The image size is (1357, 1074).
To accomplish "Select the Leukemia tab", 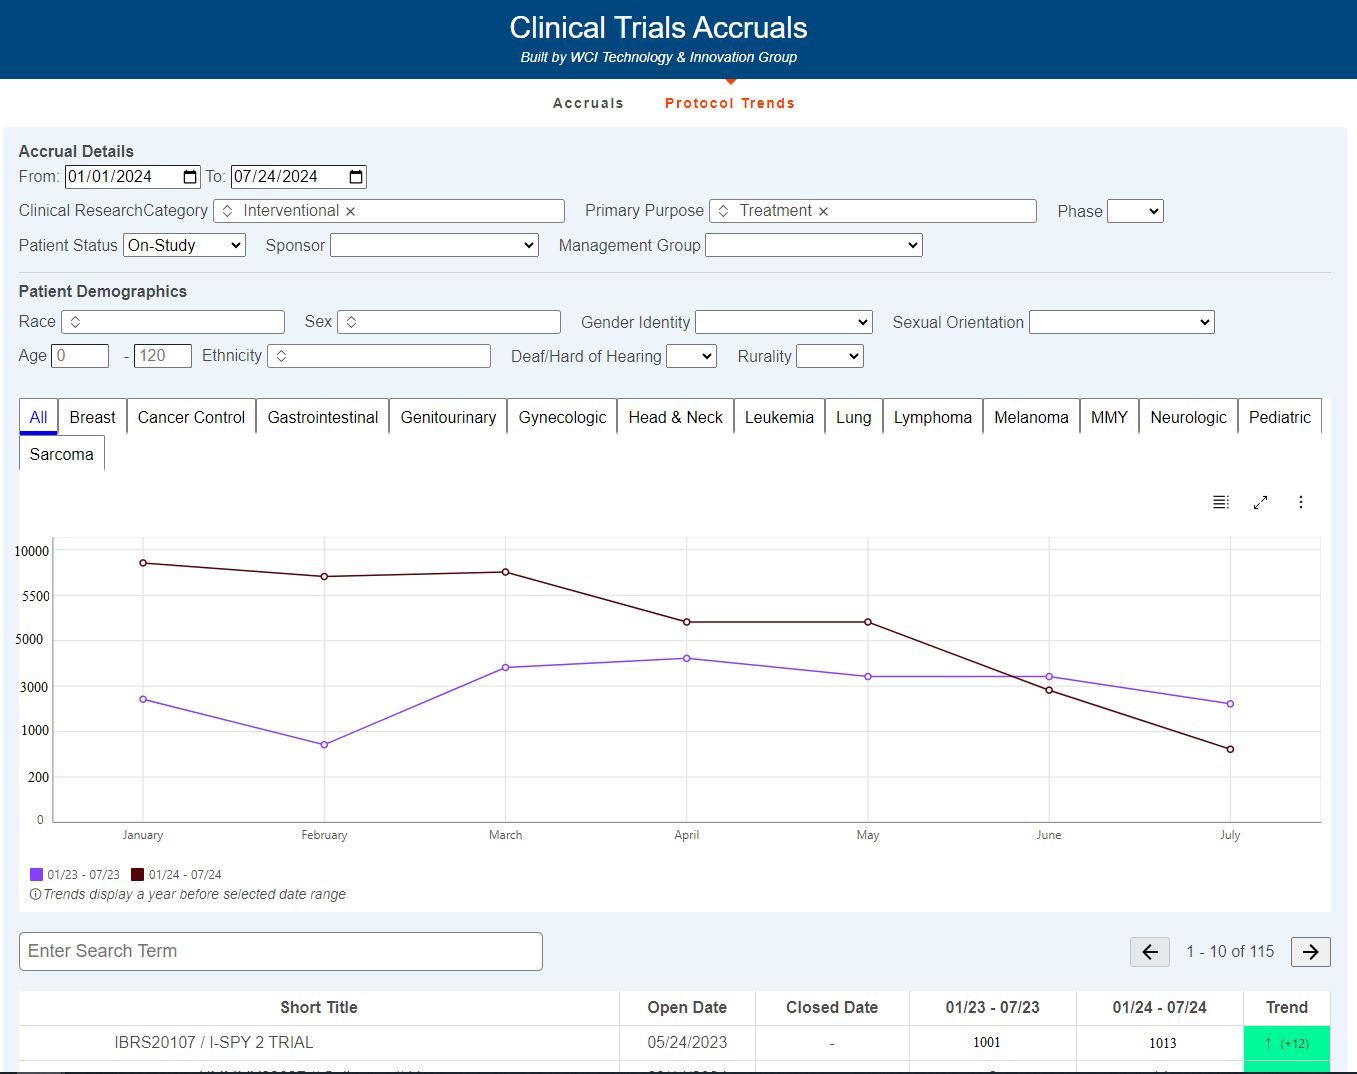I will 779,417.
